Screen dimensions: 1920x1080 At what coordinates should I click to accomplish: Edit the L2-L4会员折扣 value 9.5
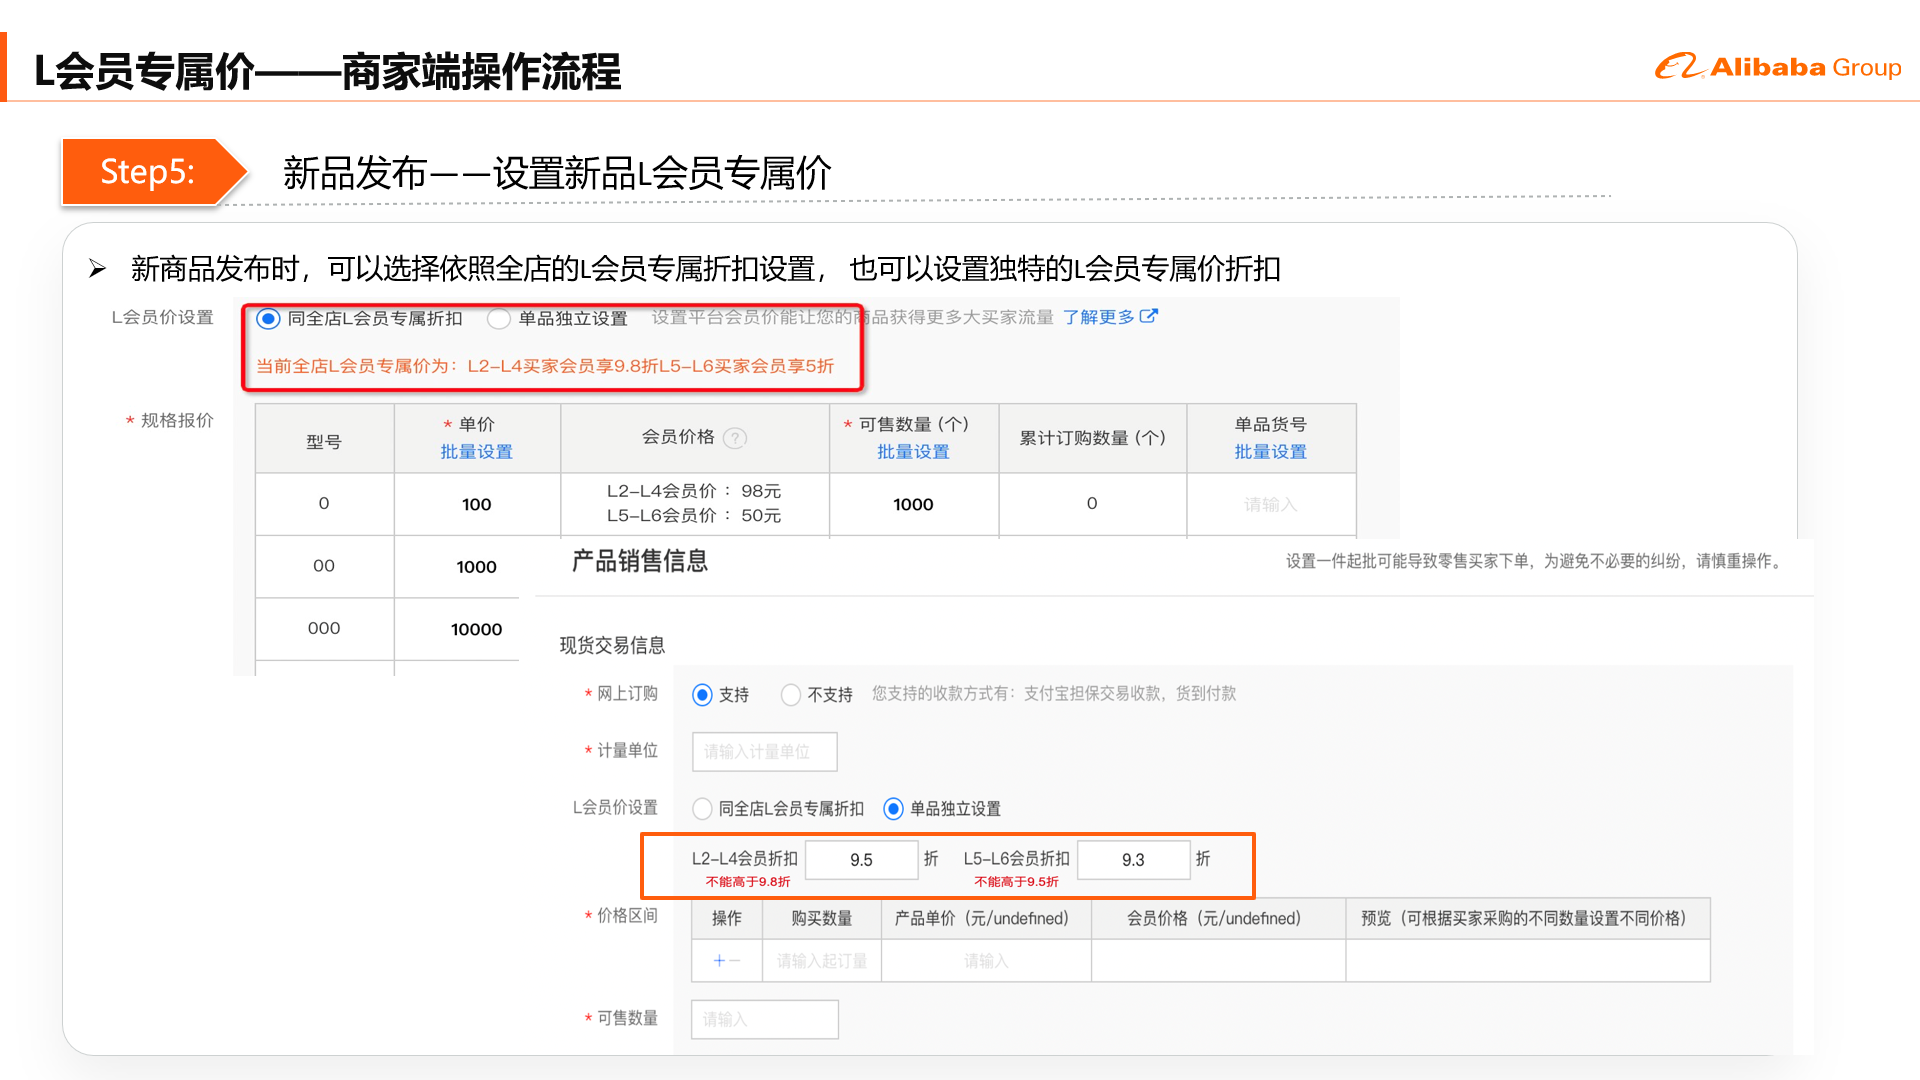[862, 859]
